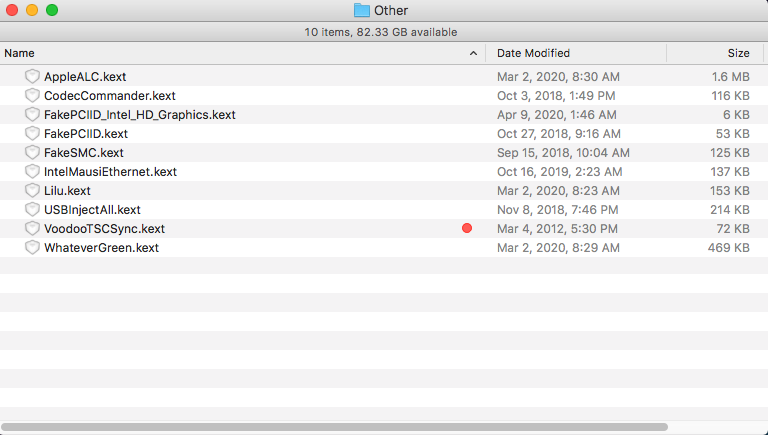768x435 pixels.
Task: Click the date Oct 16, 2019, 2:23 AM
Action: (559, 171)
